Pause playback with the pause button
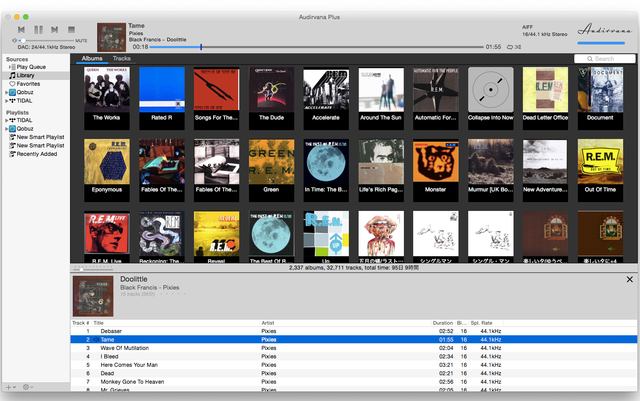The width and height of the screenshot is (640, 401). point(37,30)
